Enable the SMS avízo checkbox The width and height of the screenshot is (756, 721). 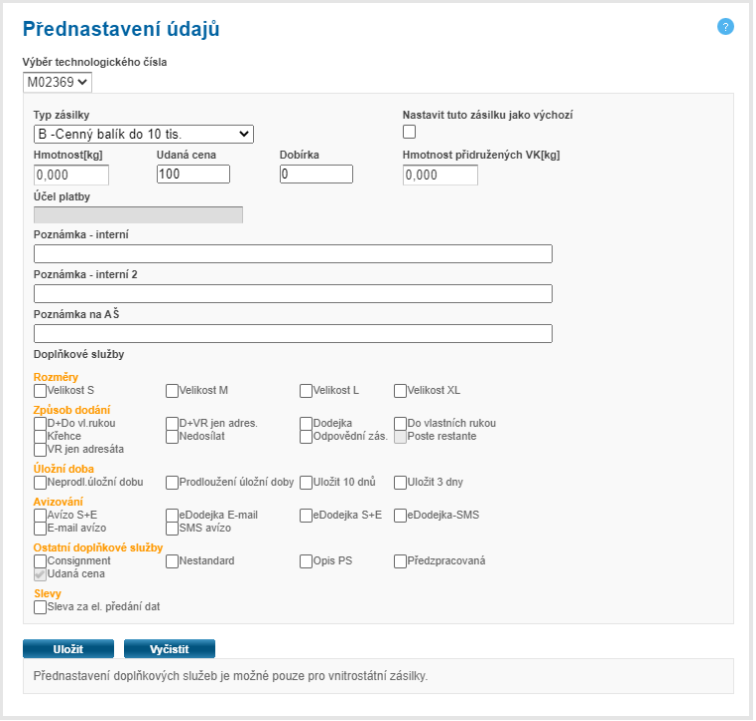point(172,528)
